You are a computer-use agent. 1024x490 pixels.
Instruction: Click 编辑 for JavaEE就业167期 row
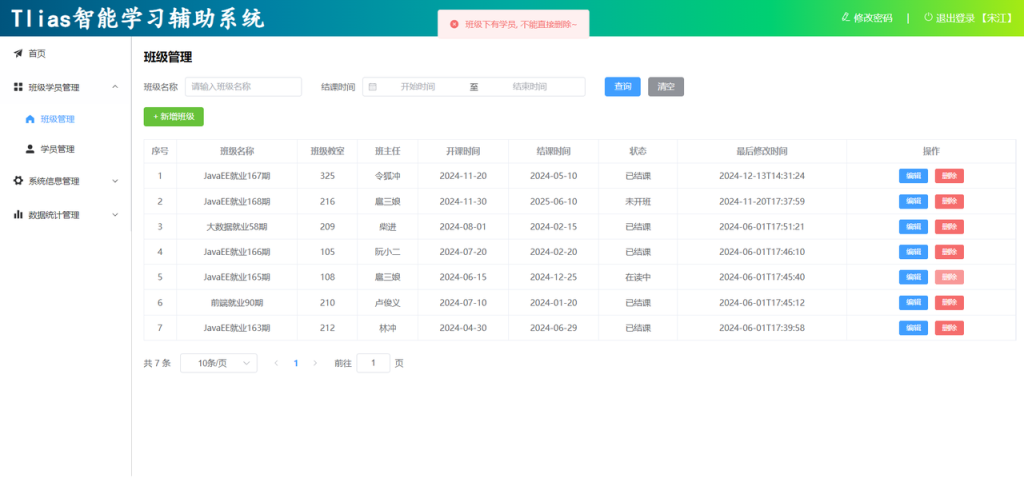pyautogui.click(x=912, y=176)
